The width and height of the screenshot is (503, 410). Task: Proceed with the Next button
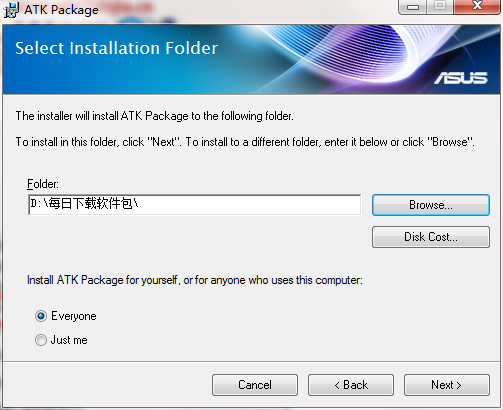click(447, 385)
